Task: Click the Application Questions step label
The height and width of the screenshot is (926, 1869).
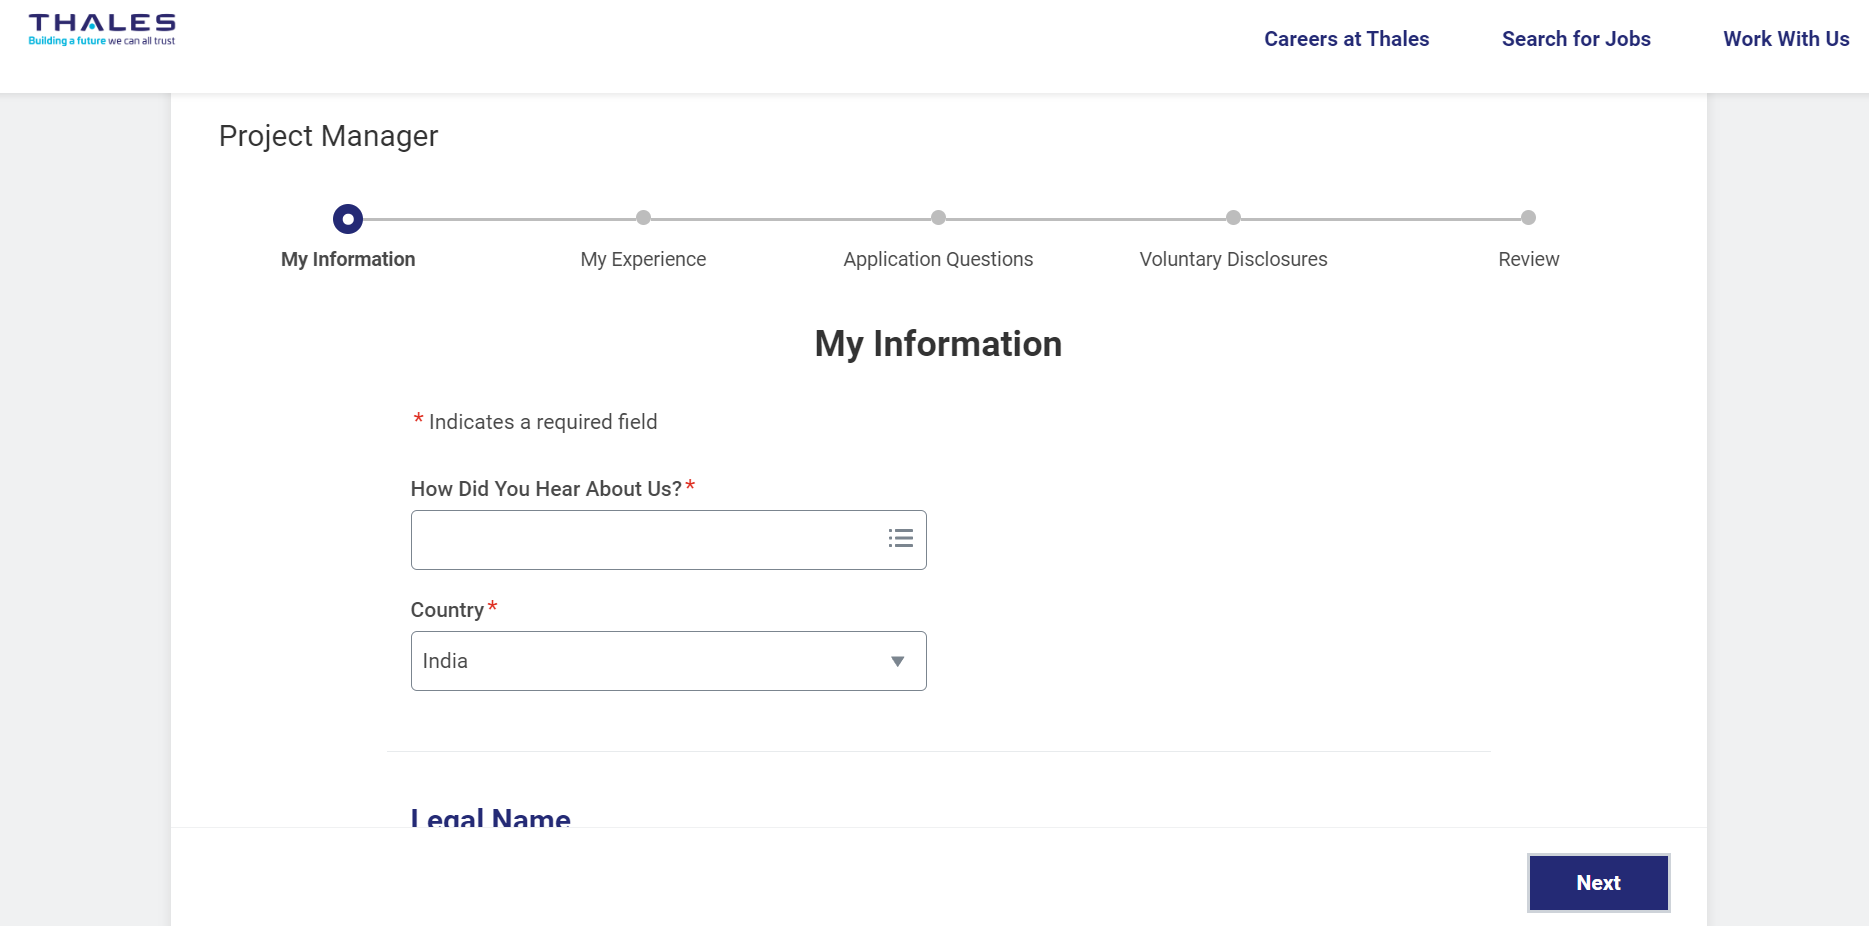Action: point(938,259)
